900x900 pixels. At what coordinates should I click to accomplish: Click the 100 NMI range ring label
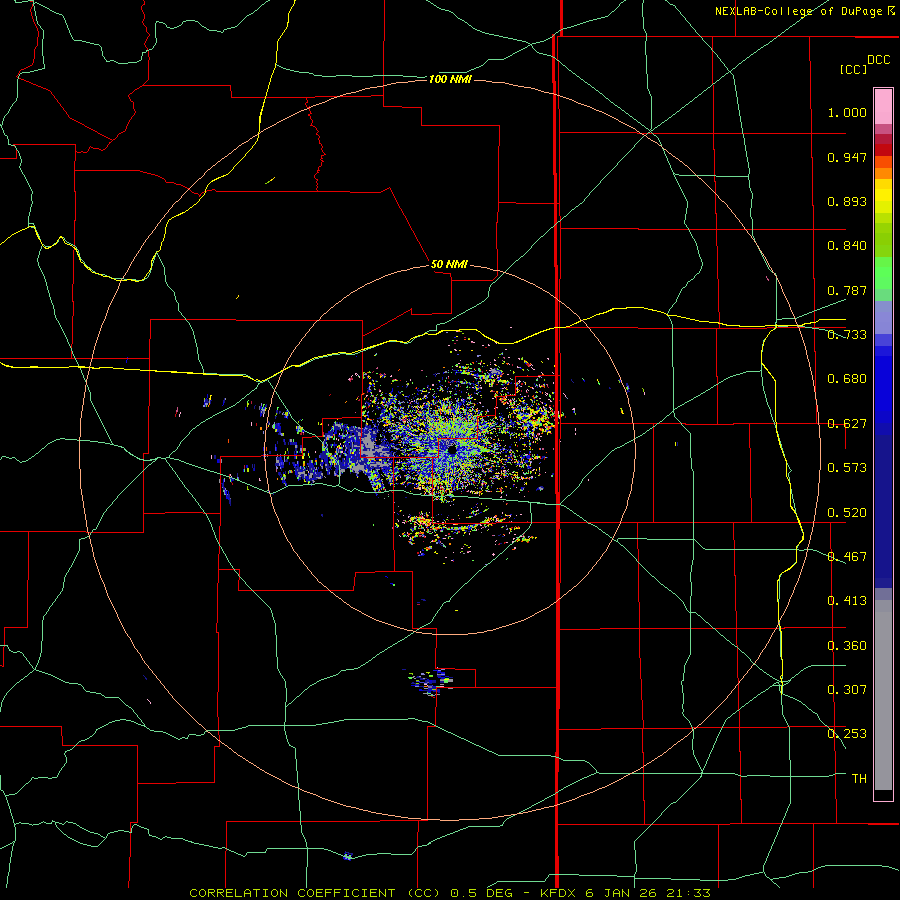pos(450,79)
